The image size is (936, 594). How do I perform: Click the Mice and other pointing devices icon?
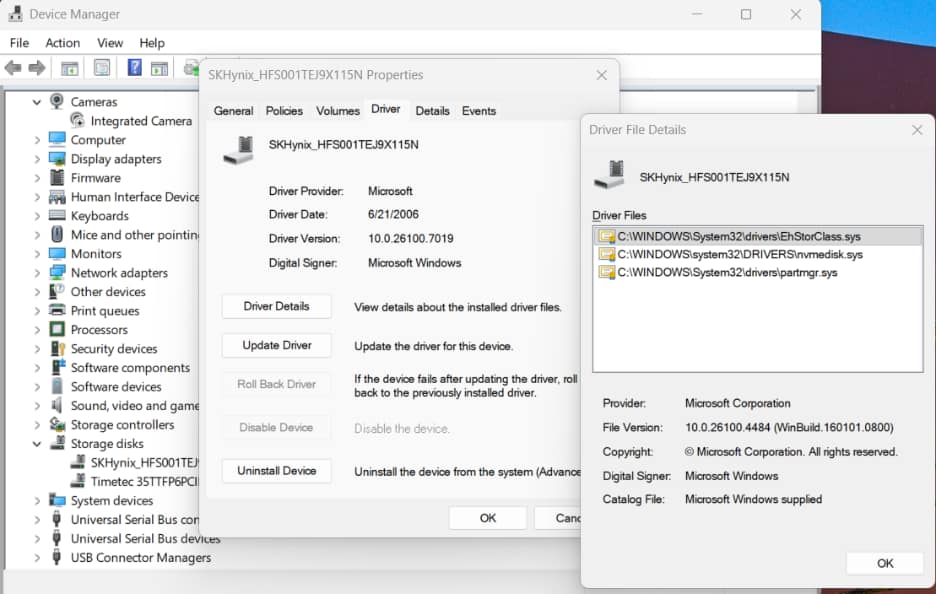pyautogui.click(x=57, y=234)
